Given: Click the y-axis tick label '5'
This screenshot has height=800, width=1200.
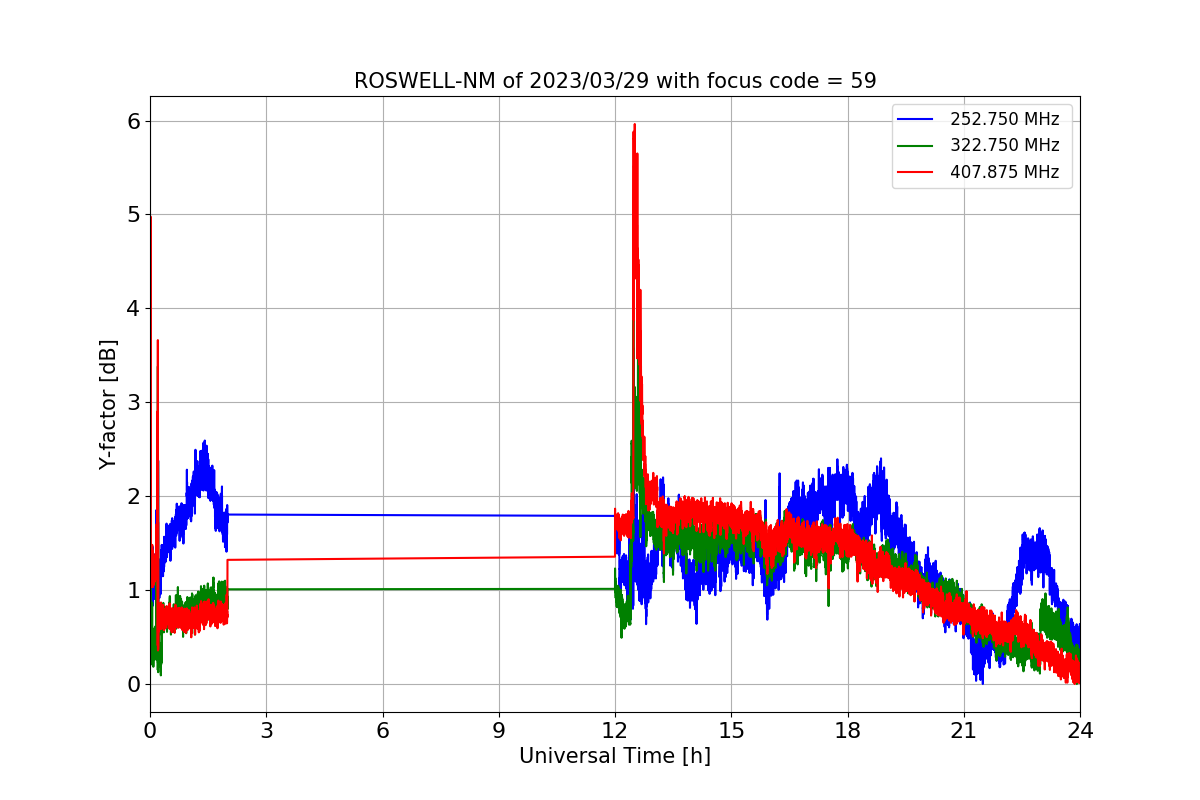Looking at the screenshot, I should click(x=133, y=215).
